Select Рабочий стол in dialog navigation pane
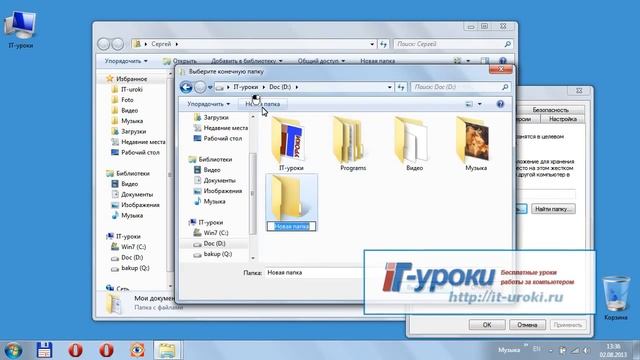Viewport: 640px width, 360px height. 218,138
